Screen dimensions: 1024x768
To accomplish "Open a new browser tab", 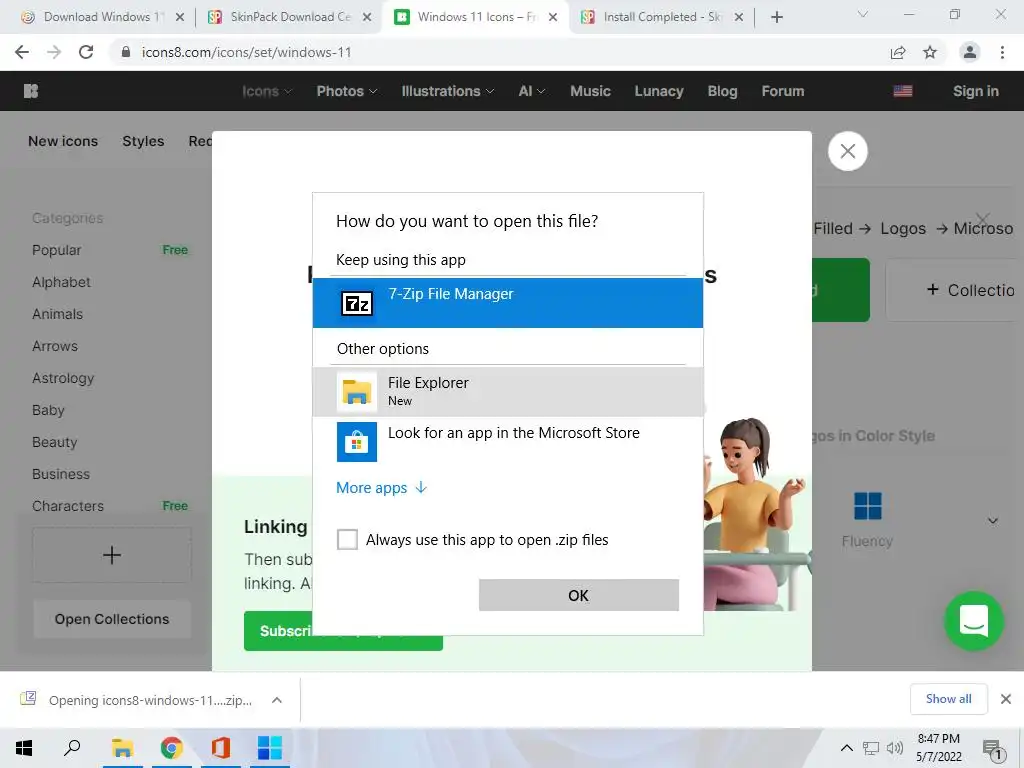I will (776, 17).
